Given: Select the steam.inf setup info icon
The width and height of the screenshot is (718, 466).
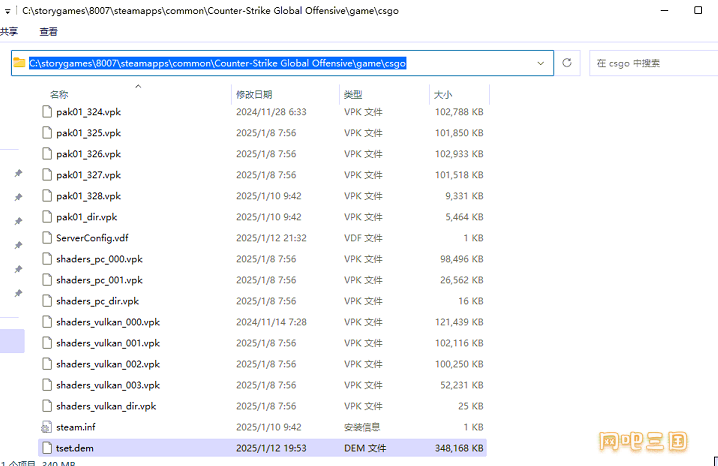Looking at the screenshot, I should coord(47,428).
